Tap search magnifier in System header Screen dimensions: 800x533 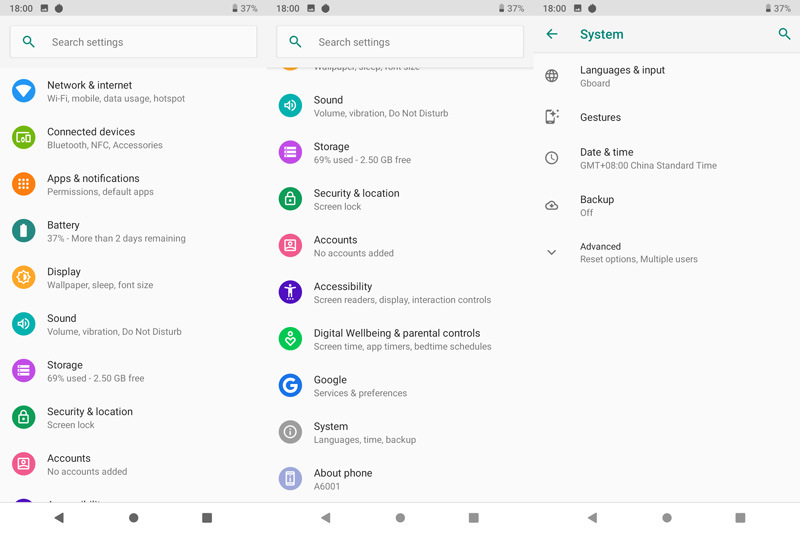point(784,34)
